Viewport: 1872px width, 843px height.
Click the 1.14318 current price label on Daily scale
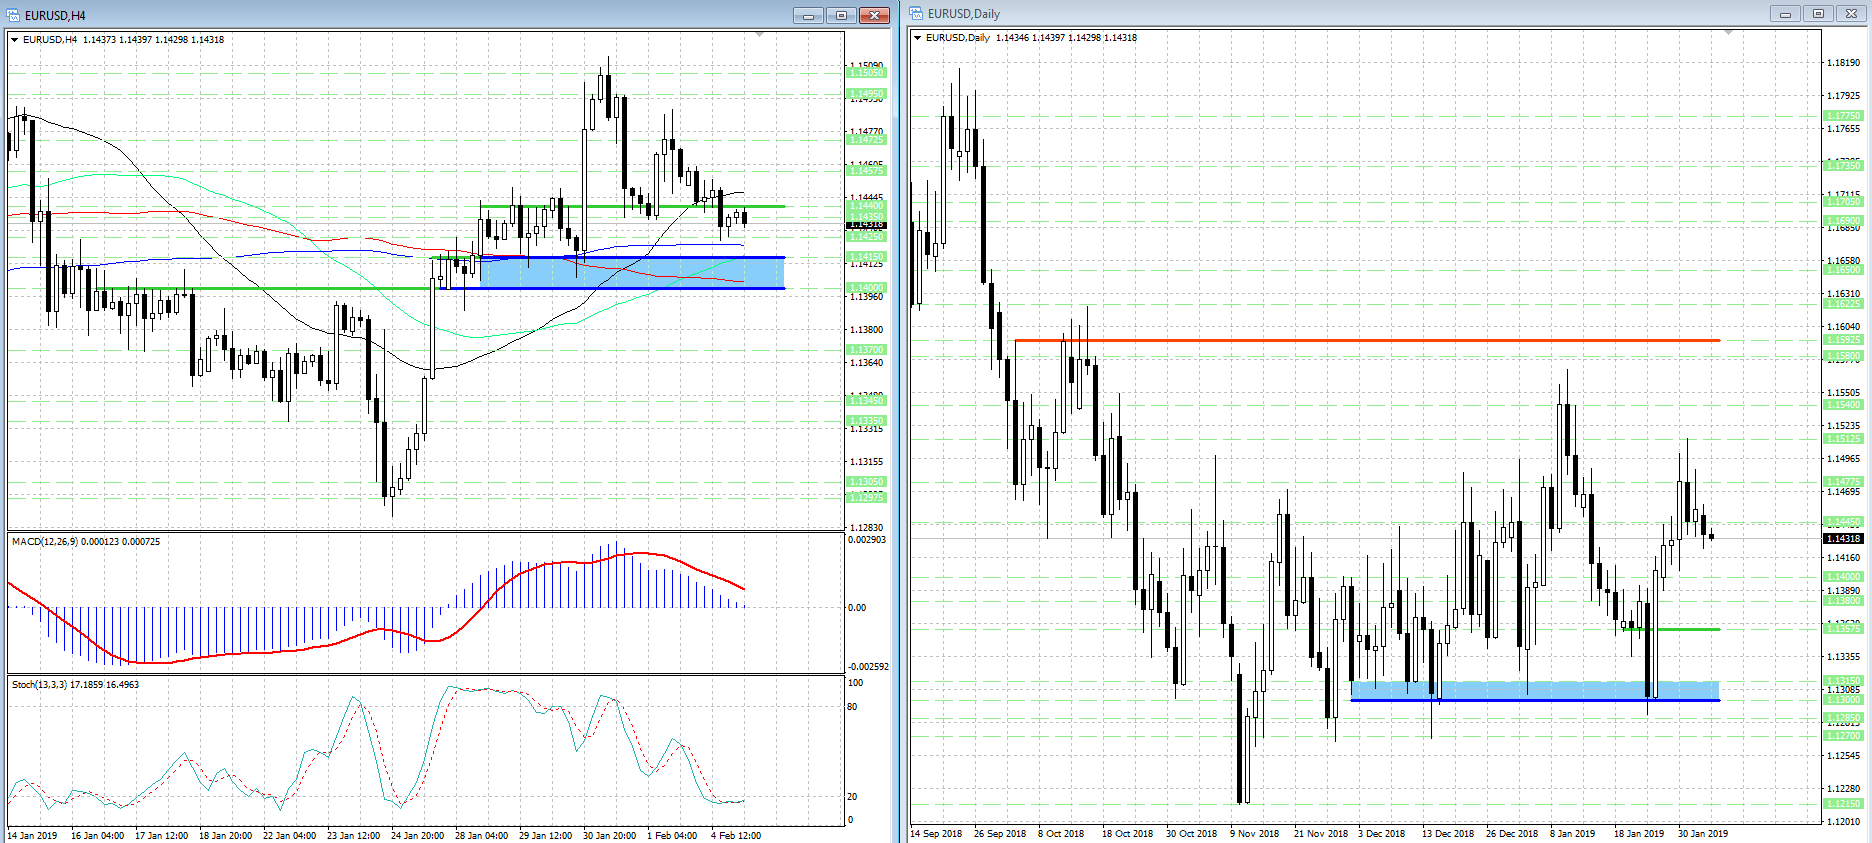click(x=1842, y=539)
